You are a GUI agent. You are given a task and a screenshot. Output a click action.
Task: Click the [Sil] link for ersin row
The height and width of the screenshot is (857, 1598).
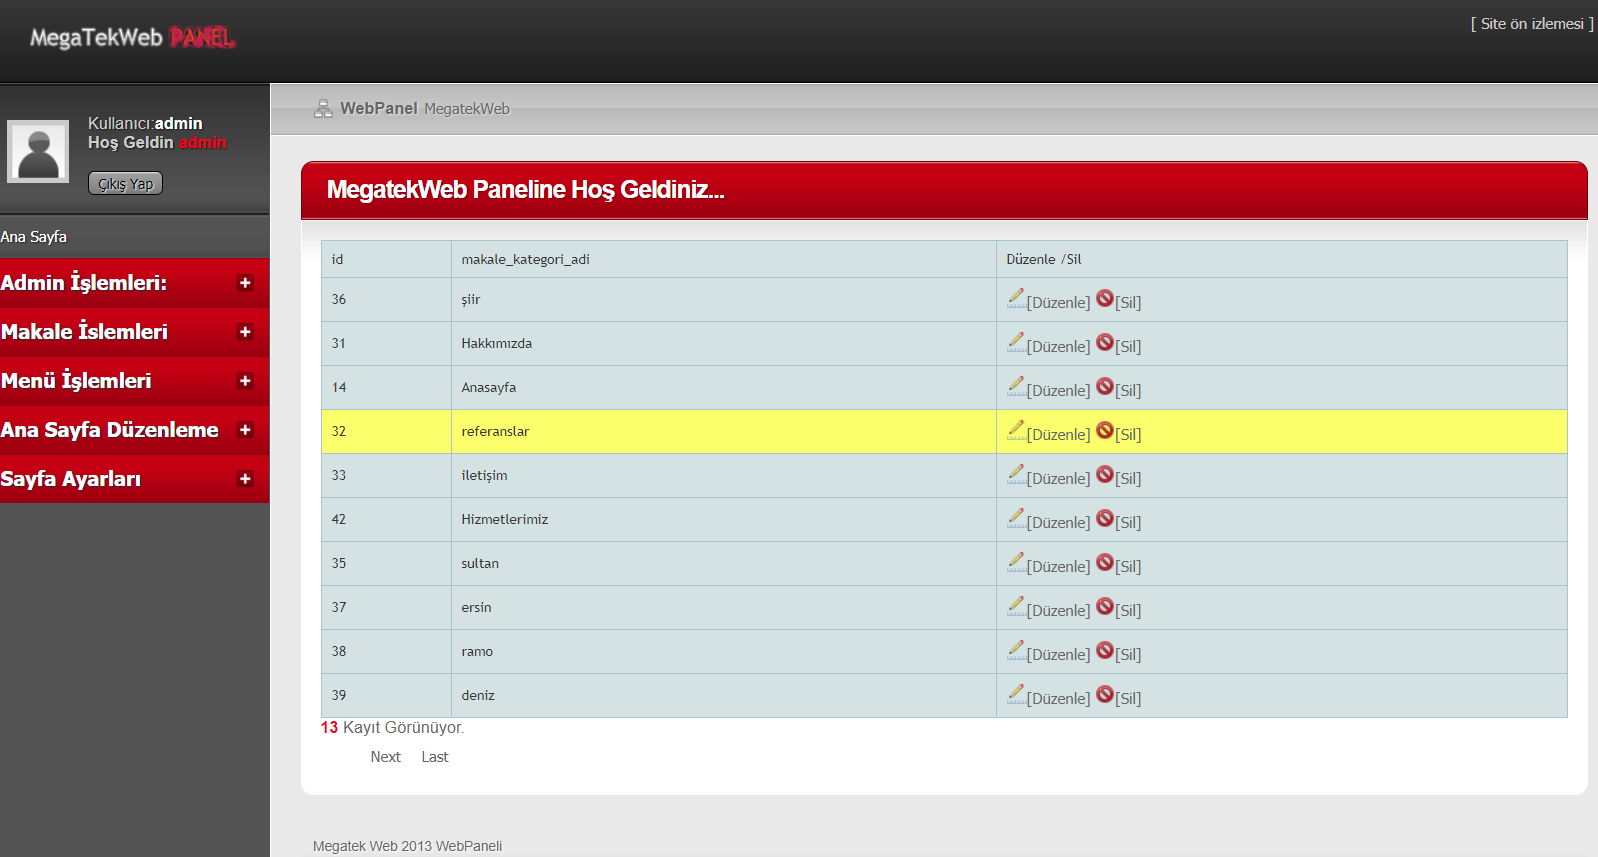1128,611
